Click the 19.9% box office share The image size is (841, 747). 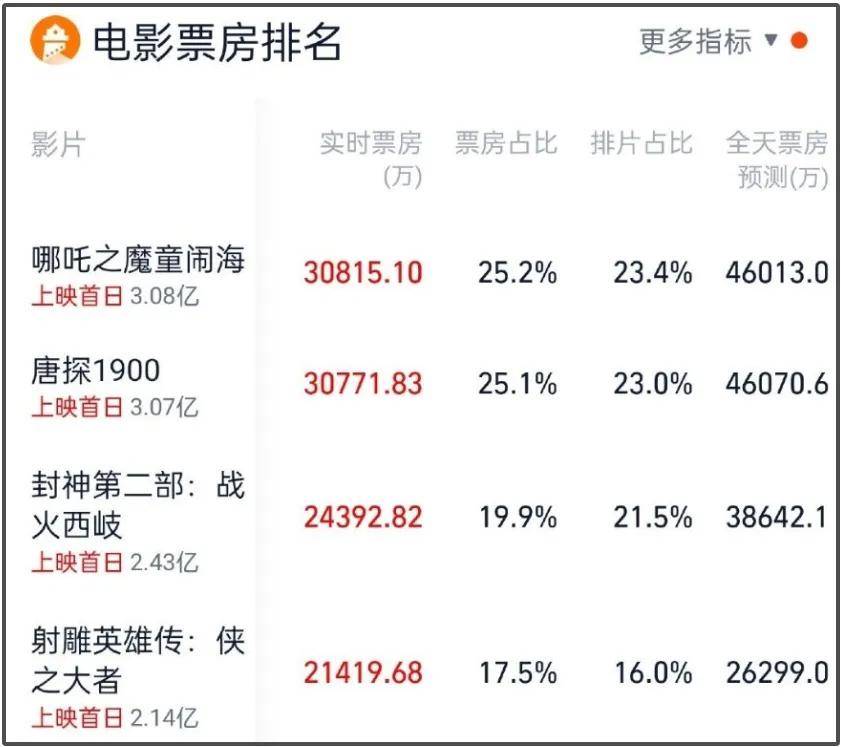pos(518,517)
